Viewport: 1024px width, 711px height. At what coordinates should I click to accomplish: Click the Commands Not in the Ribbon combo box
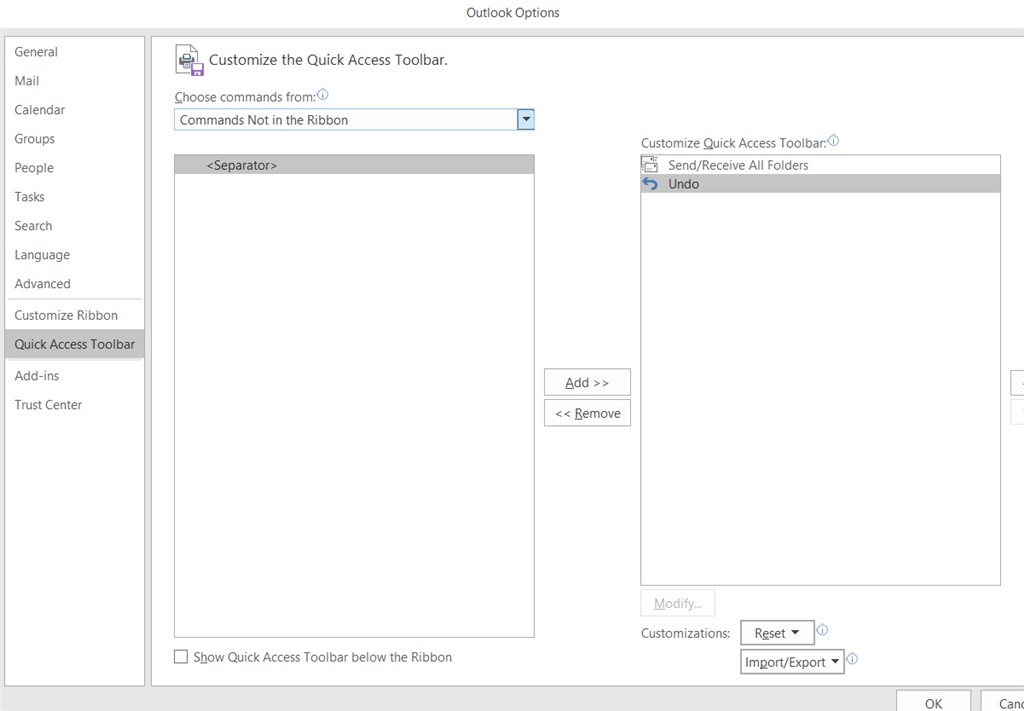354,119
